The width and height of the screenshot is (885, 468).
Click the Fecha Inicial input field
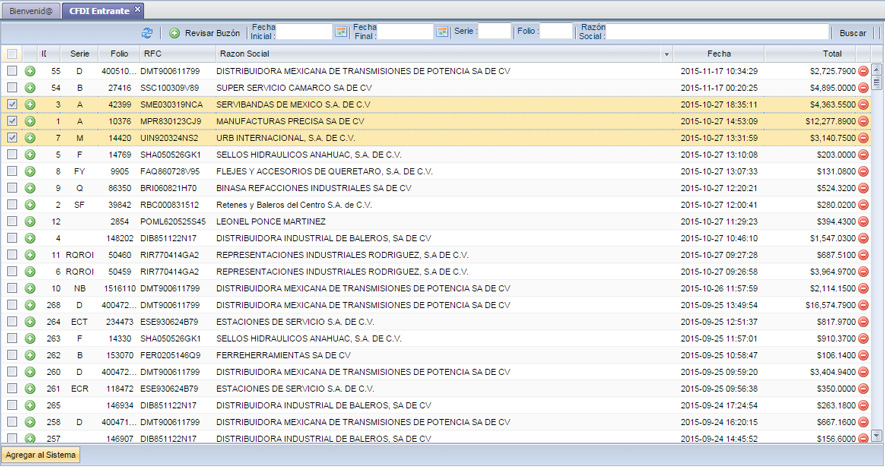click(304, 32)
